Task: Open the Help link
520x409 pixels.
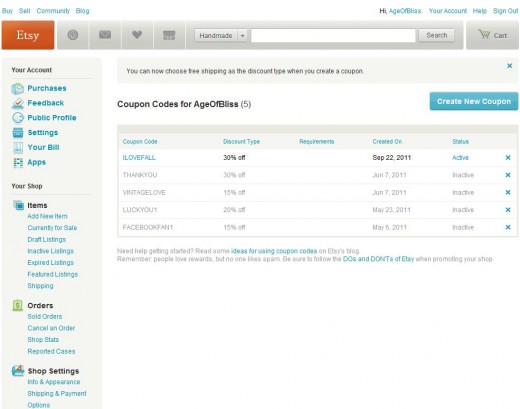Action: click(x=480, y=11)
